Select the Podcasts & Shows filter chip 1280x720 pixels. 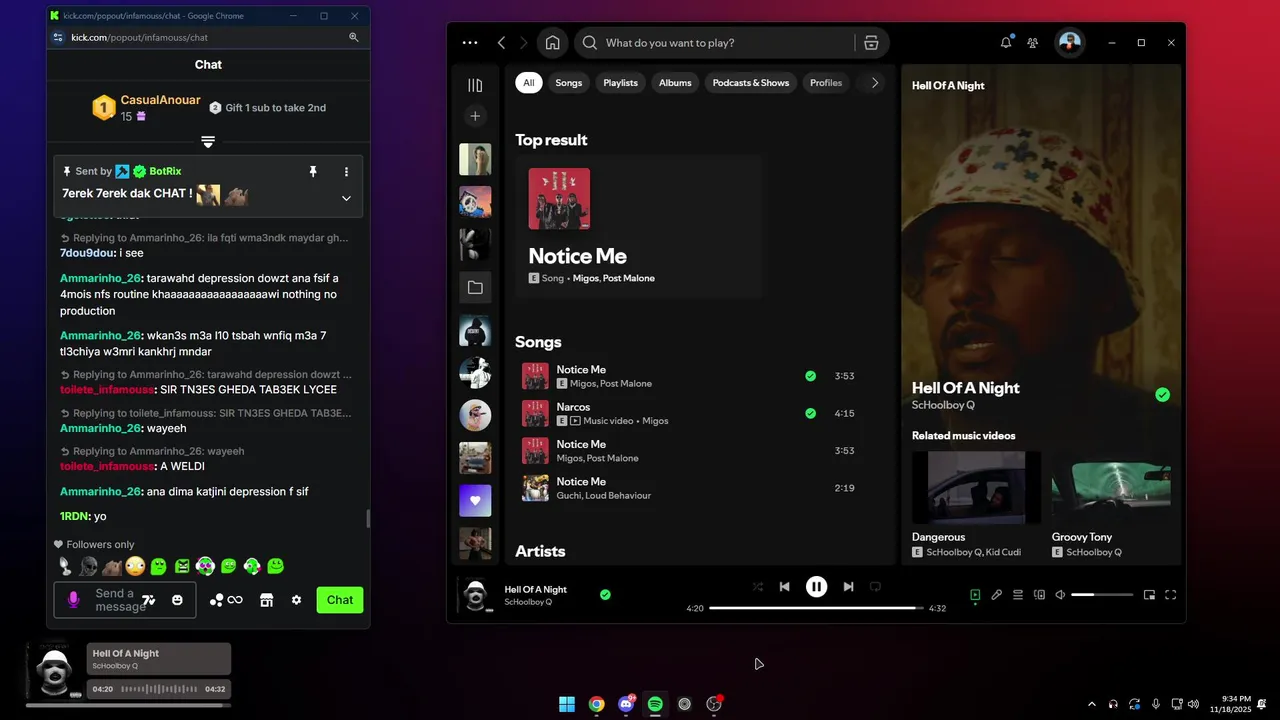click(751, 83)
